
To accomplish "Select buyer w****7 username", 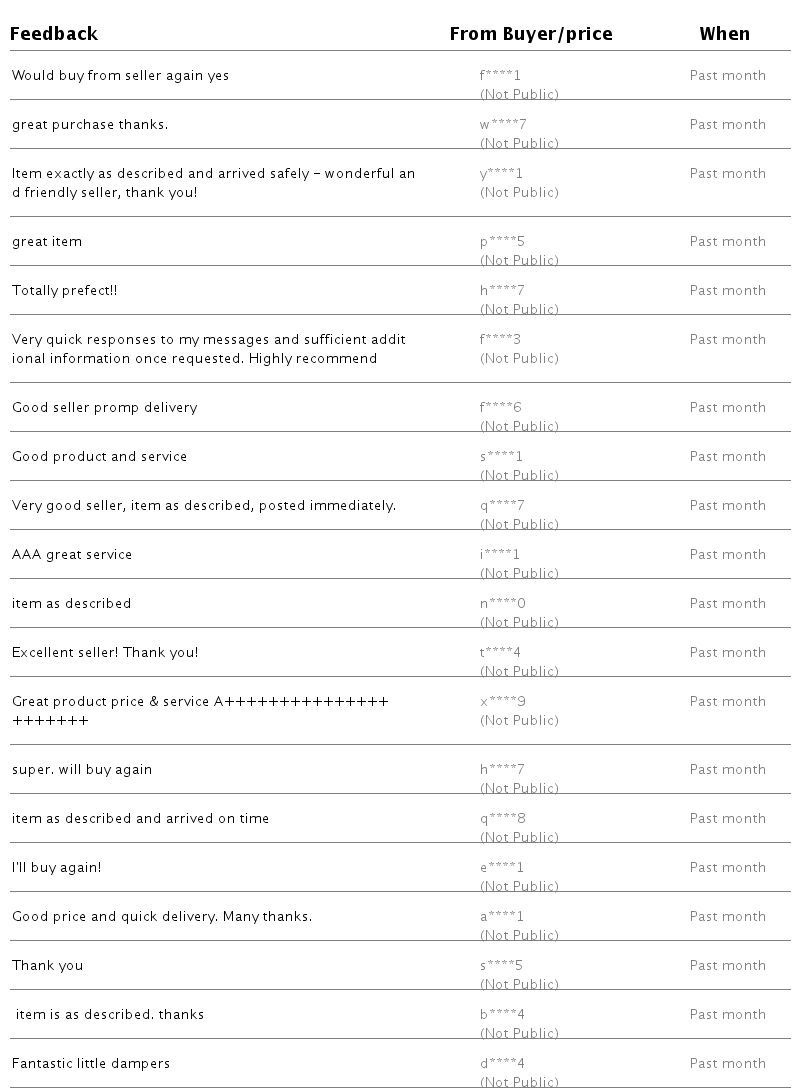I will pyautogui.click(x=502, y=125).
